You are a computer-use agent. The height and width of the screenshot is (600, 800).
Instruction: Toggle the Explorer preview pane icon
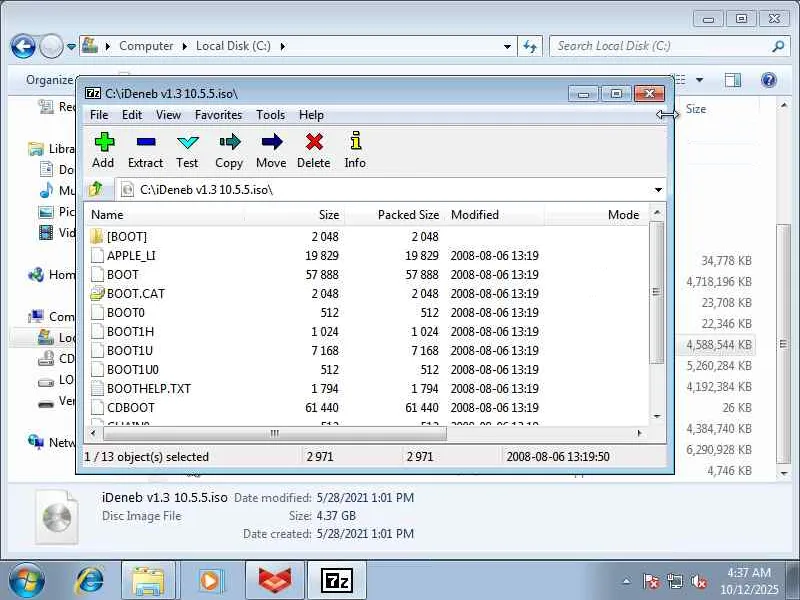point(733,80)
